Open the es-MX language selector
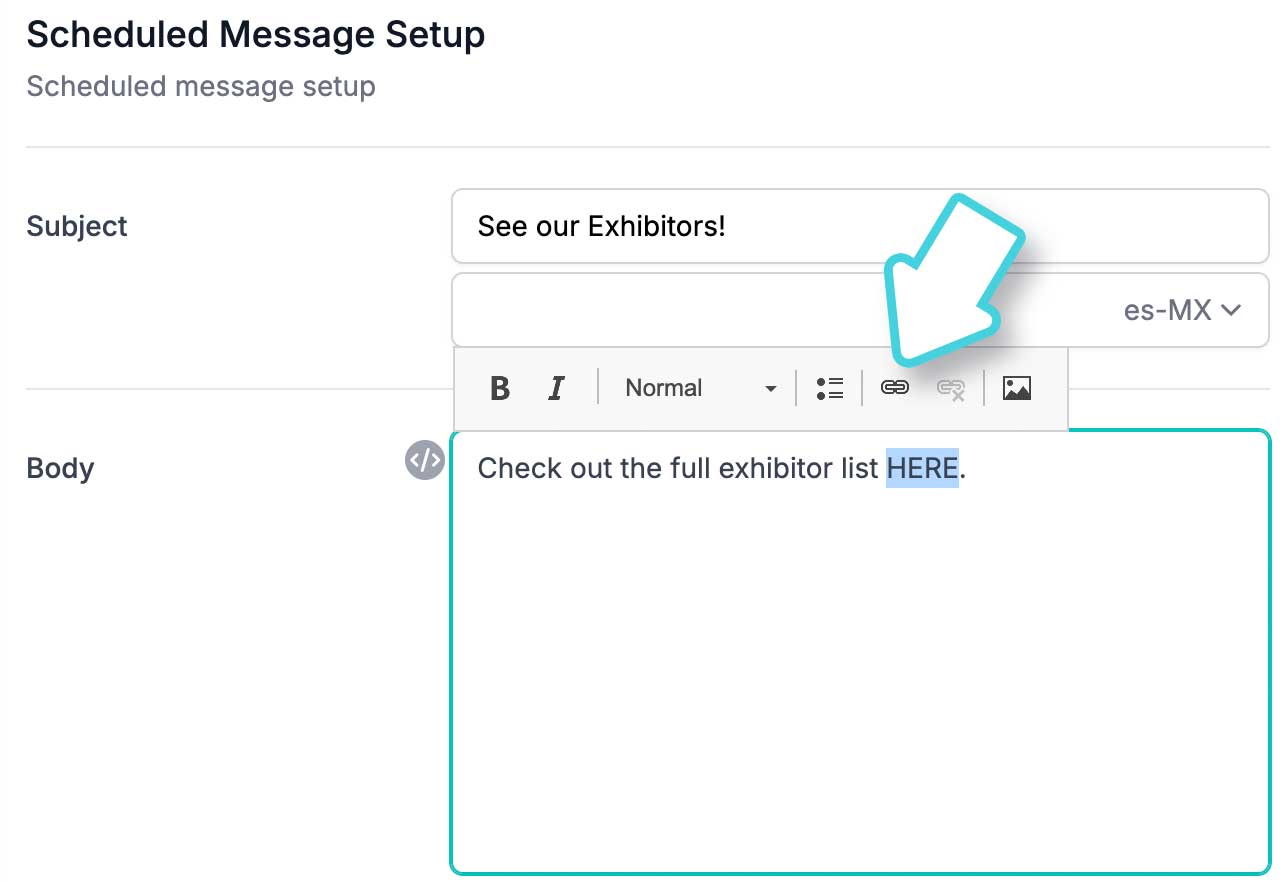 coord(1182,310)
